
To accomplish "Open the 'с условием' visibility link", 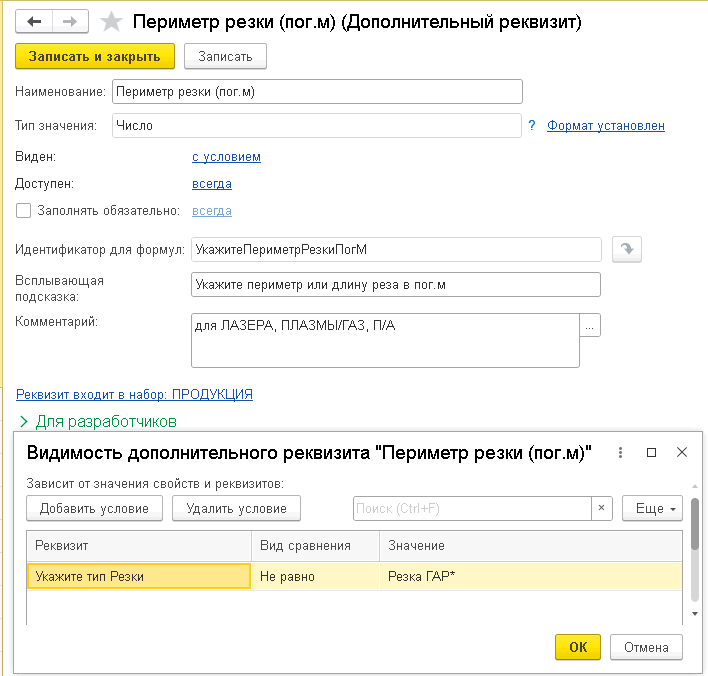I will tap(226, 157).
